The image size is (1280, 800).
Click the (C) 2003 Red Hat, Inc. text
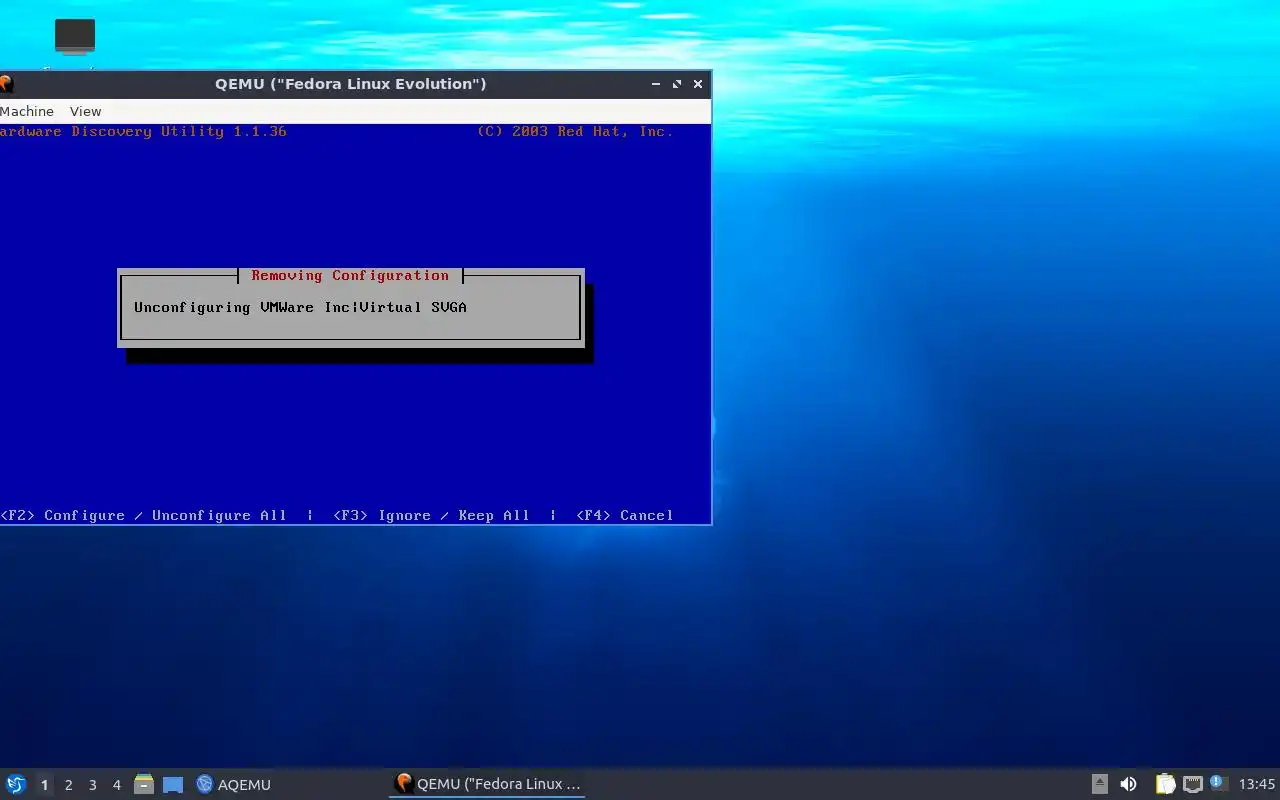coord(575,131)
